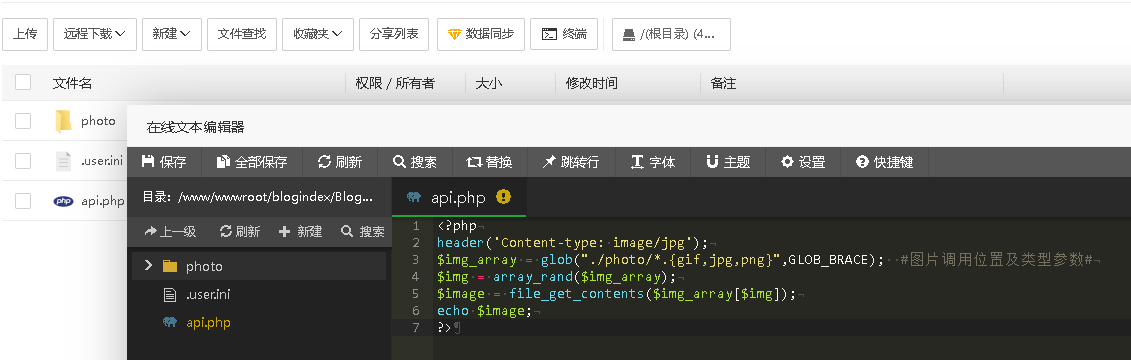Open the 终端 terminal button

564,34
